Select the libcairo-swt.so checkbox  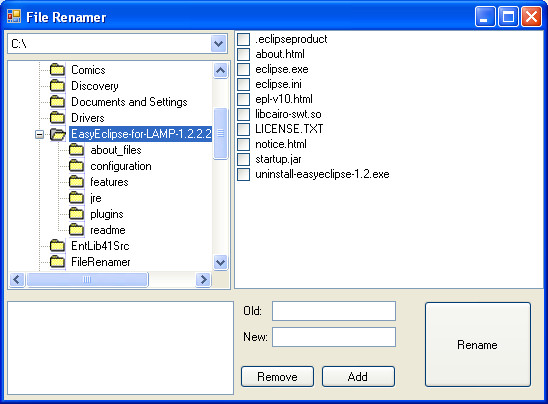coord(244,114)
